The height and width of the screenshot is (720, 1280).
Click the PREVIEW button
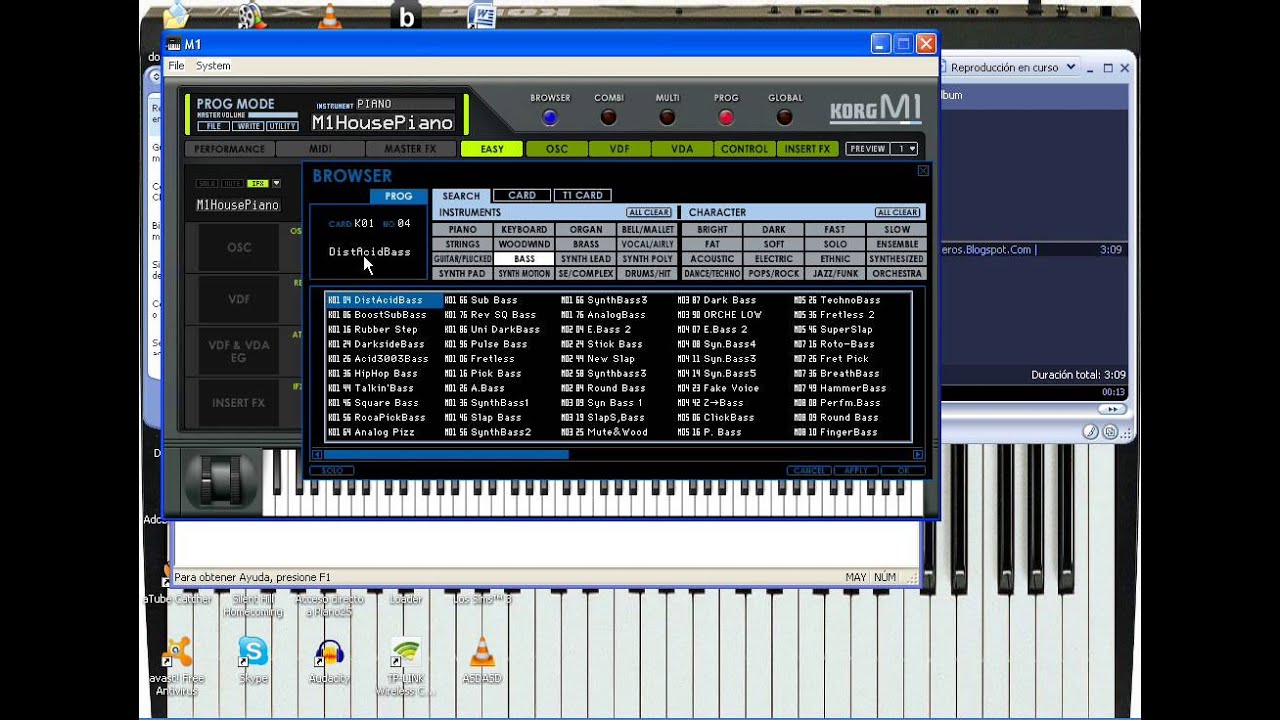coord(867,149)
